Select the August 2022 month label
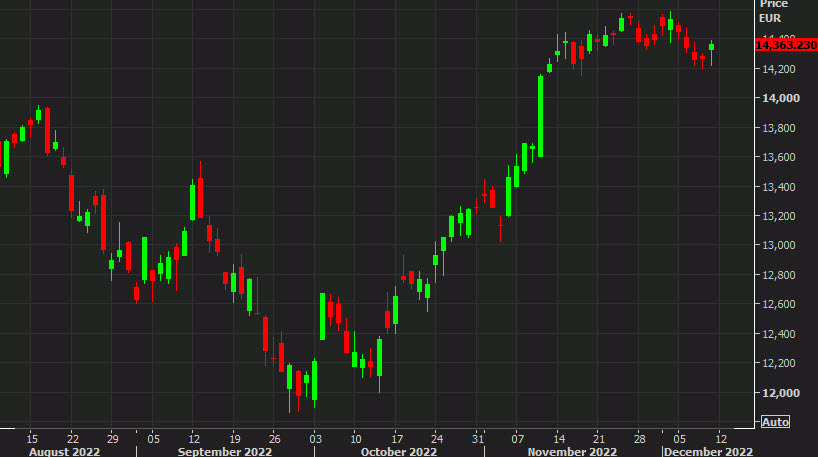The height and width of the screenshot is (457, 818). 64,451
